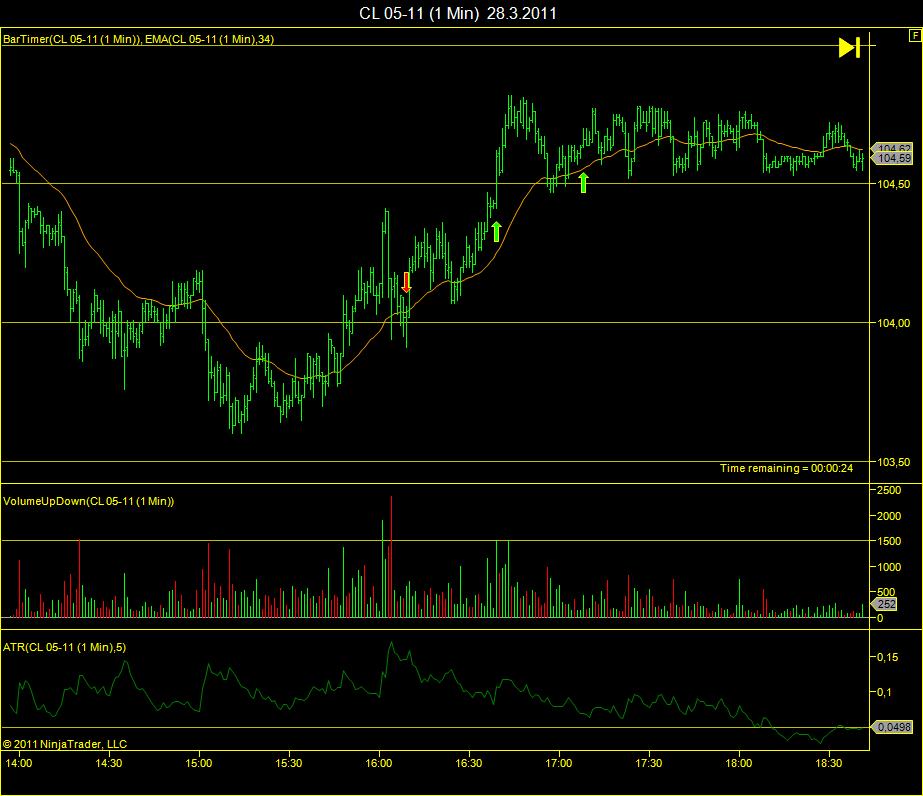Click the 16:00 time axis label

click(379, 763)
